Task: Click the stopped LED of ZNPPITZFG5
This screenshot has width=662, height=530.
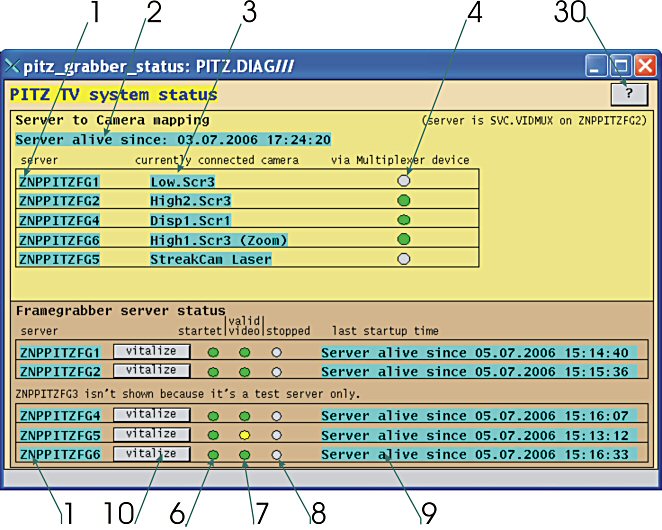Action: click(277, 435)
